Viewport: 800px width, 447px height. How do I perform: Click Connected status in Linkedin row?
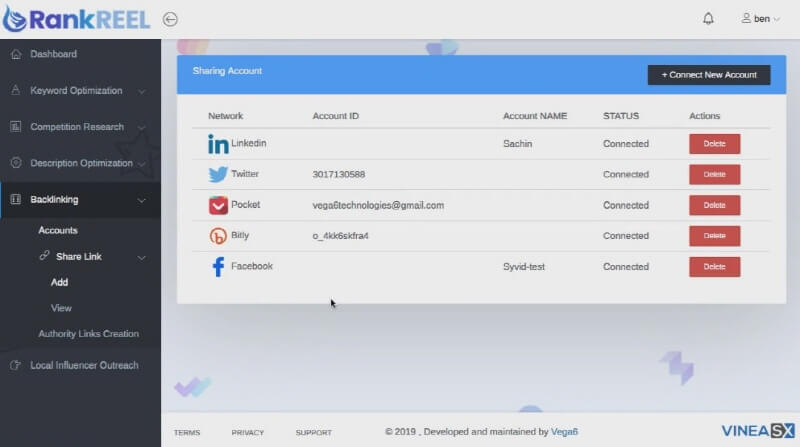(626, 144)
